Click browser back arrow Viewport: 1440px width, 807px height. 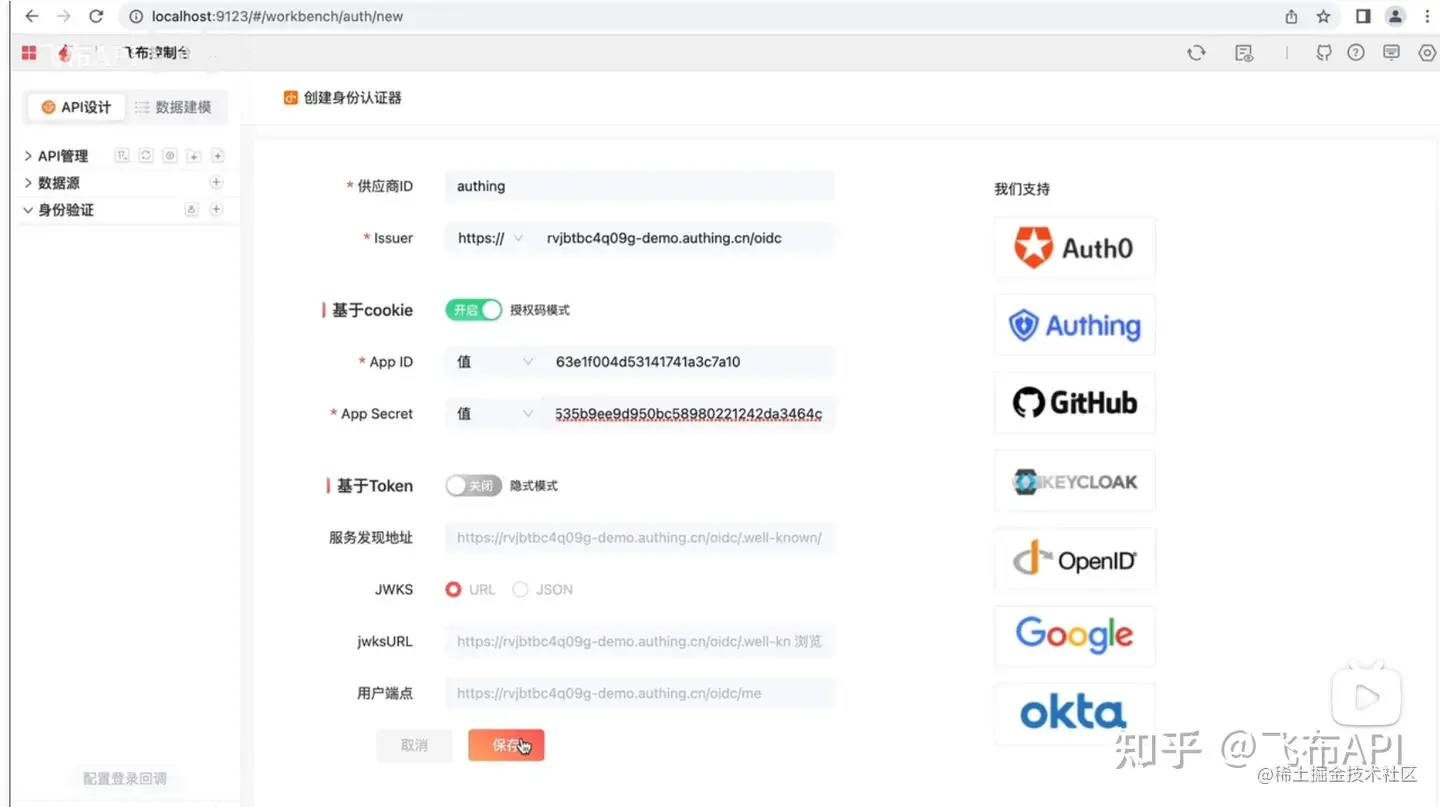(x=31, y=16)
